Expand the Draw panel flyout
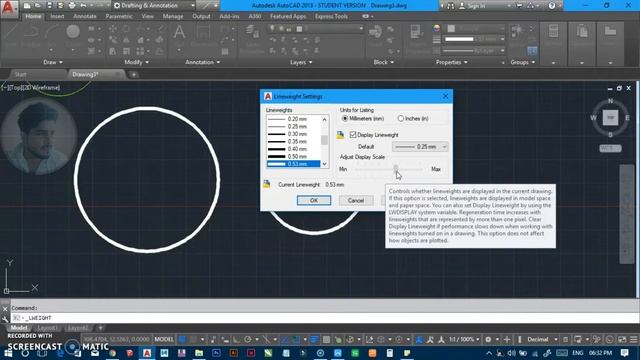Image resolution: width=640 pixels, height=360 pixels. [53, 62]
